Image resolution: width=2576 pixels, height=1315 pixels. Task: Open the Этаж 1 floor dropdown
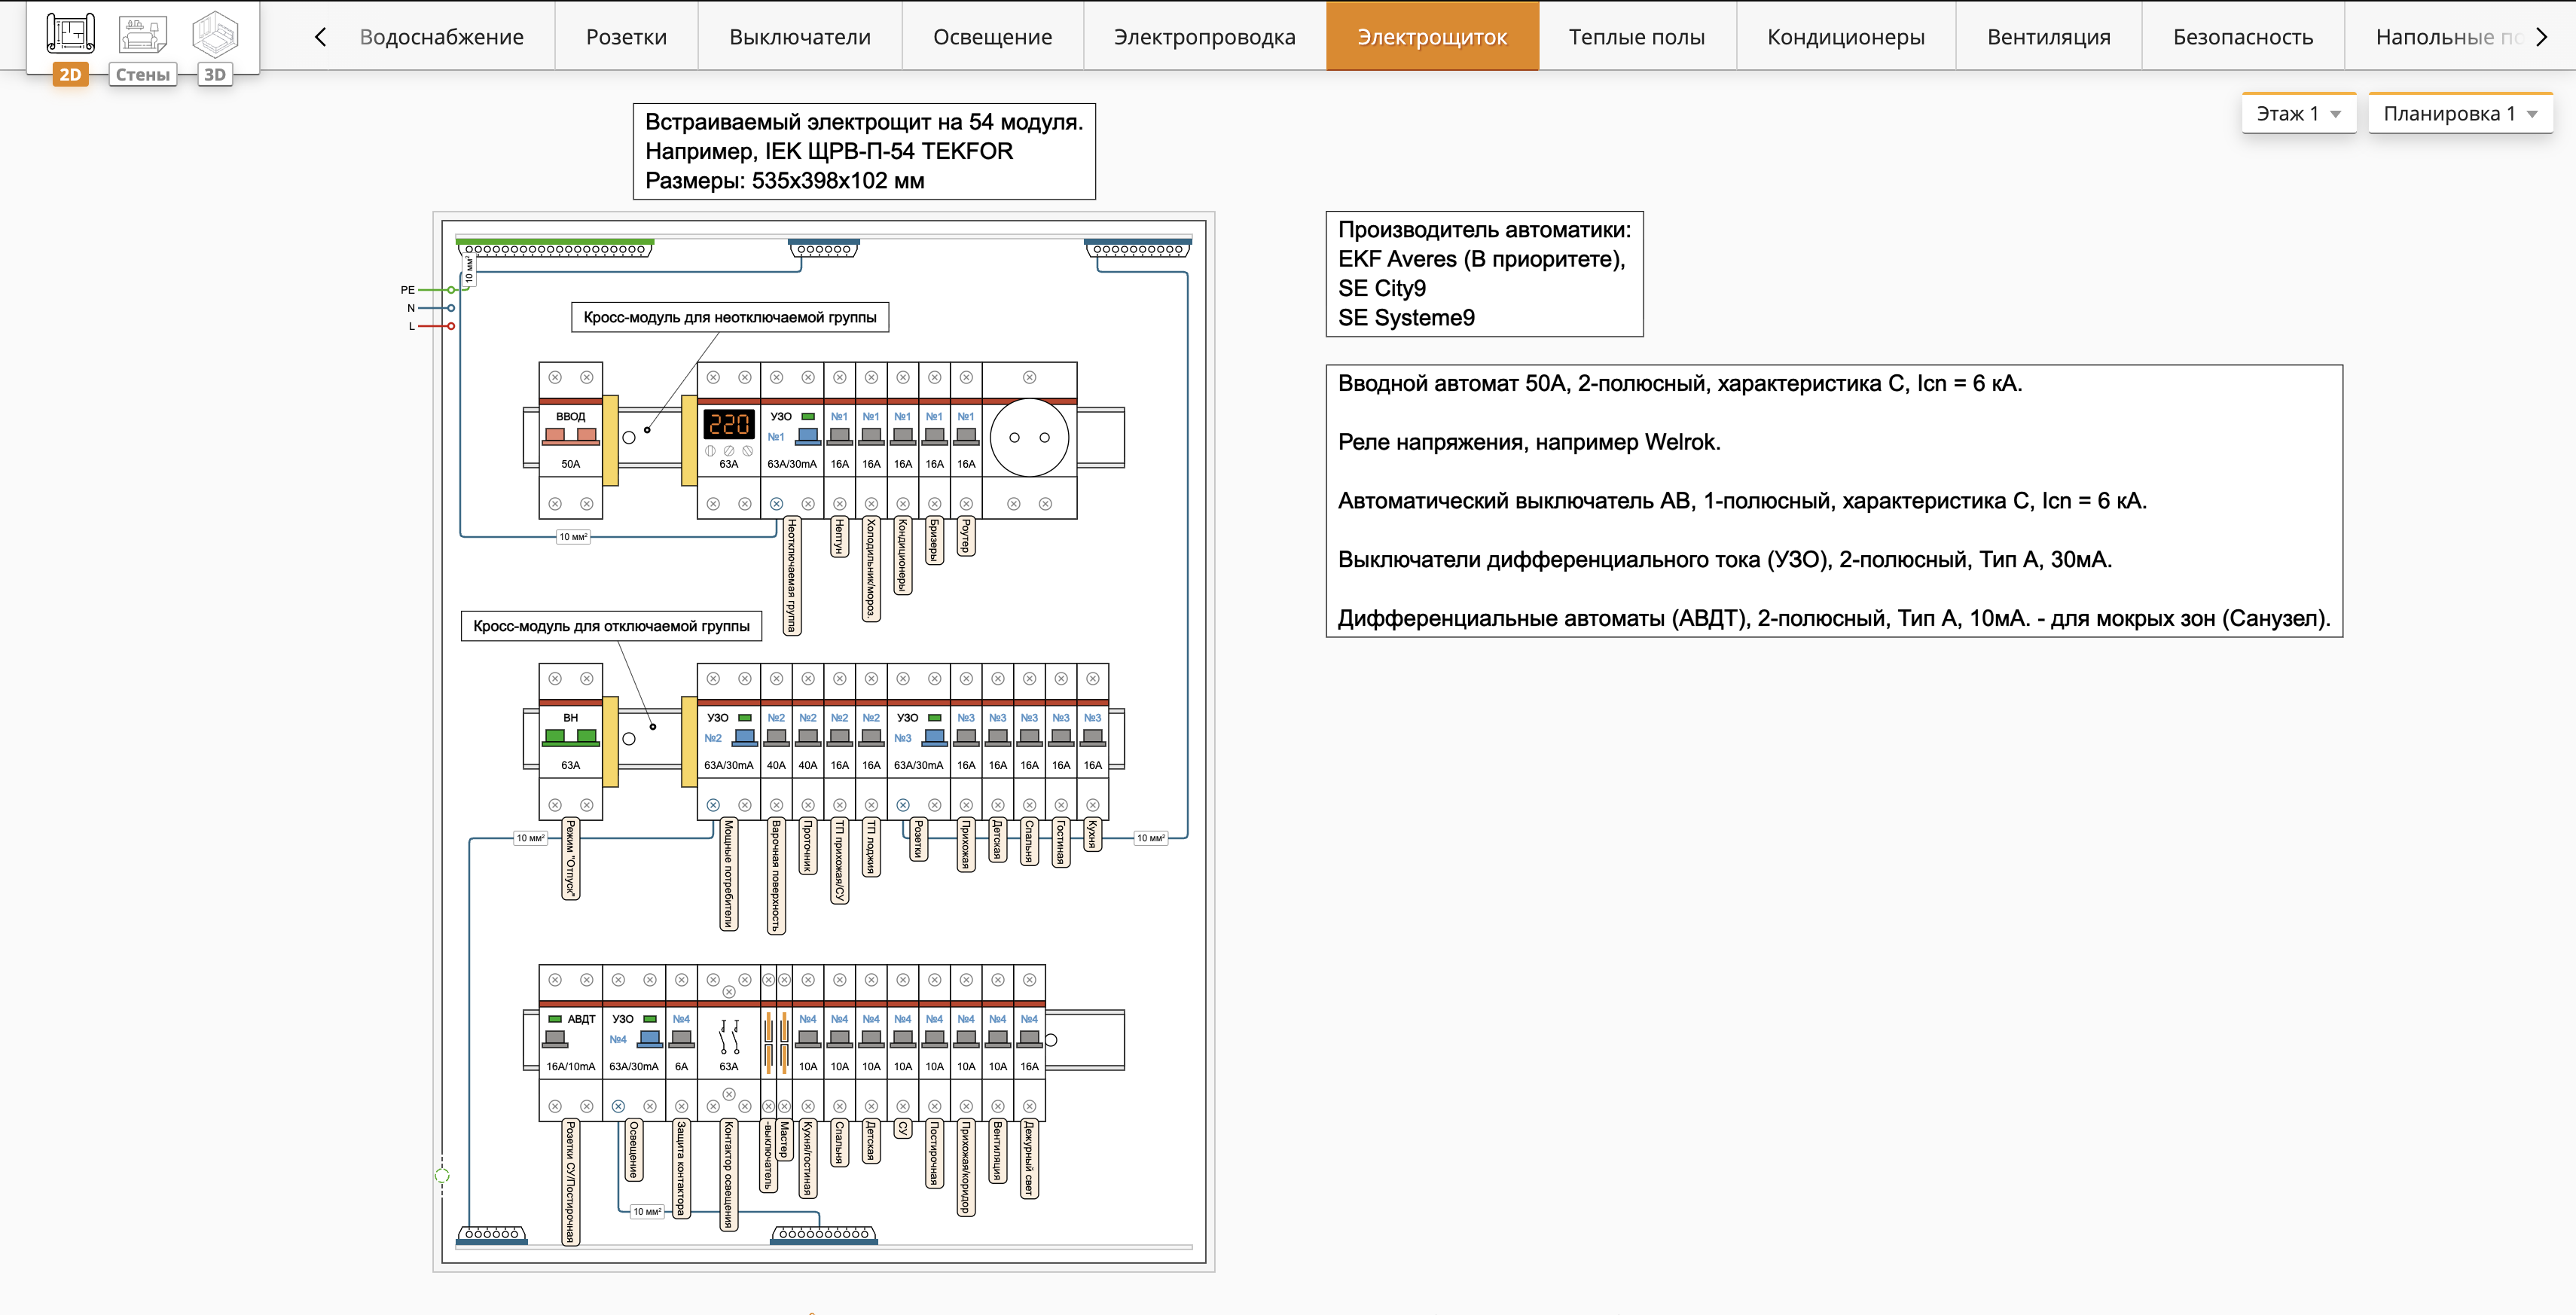(x=2298, y=113)
